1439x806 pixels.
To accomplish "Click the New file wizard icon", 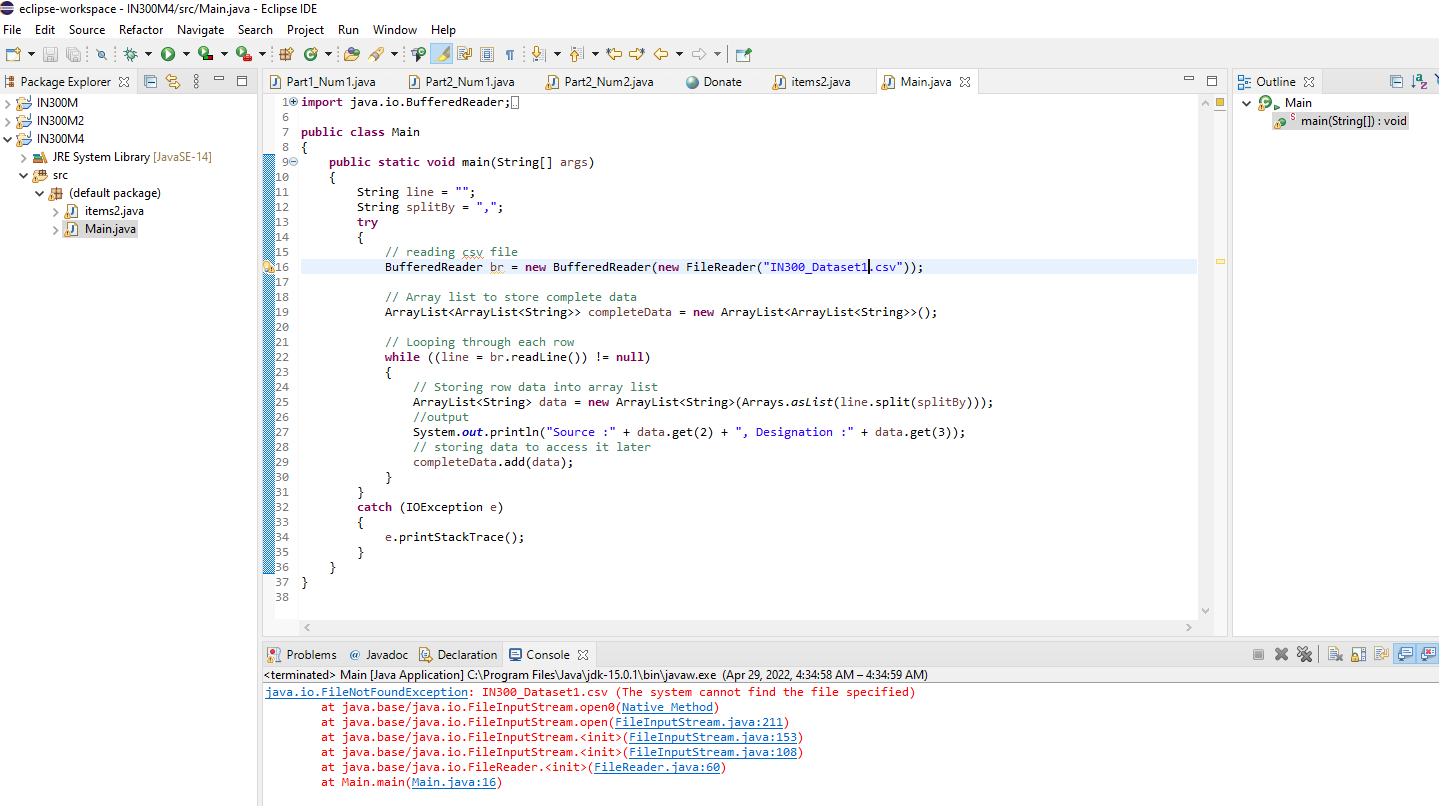I will (x=12, y=54).
